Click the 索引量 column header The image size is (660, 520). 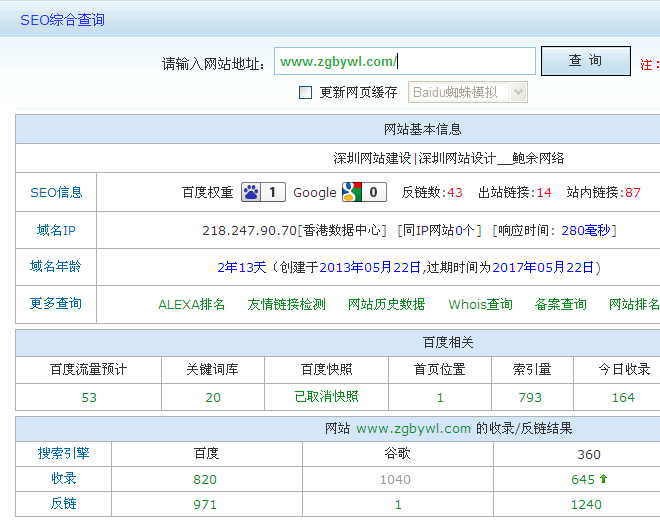tap(532, 369)
